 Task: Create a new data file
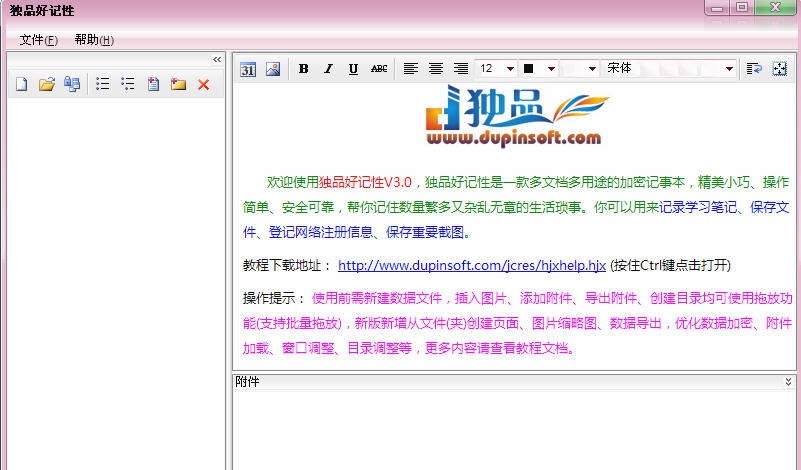[21, 84]
